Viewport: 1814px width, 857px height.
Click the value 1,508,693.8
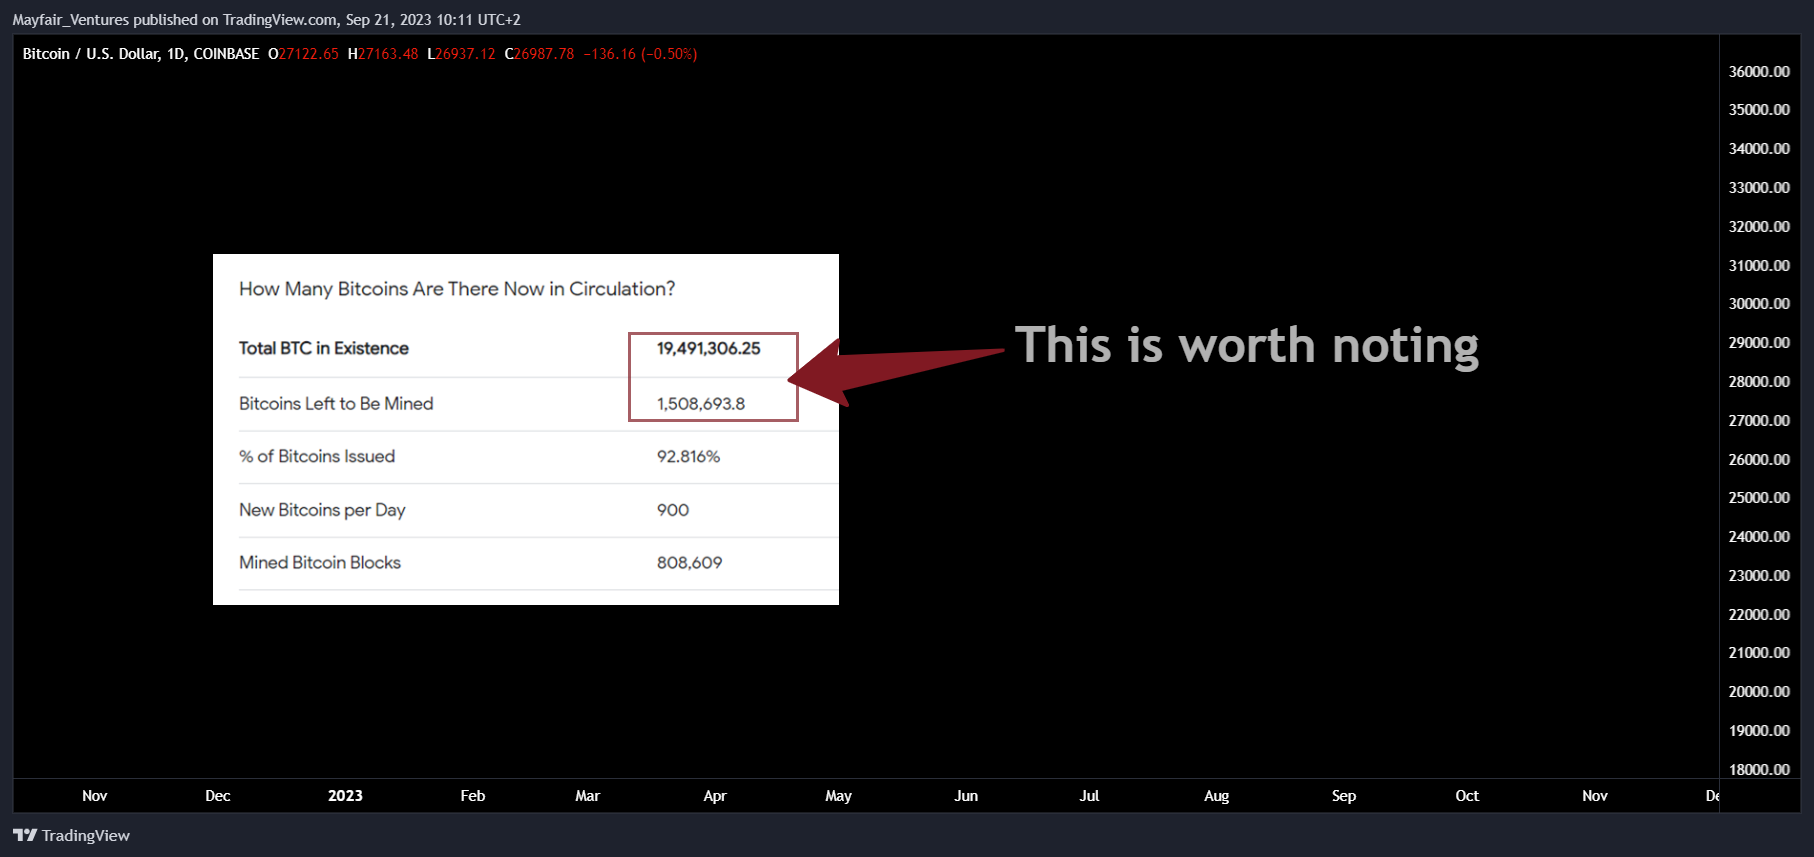pos(701,404)
